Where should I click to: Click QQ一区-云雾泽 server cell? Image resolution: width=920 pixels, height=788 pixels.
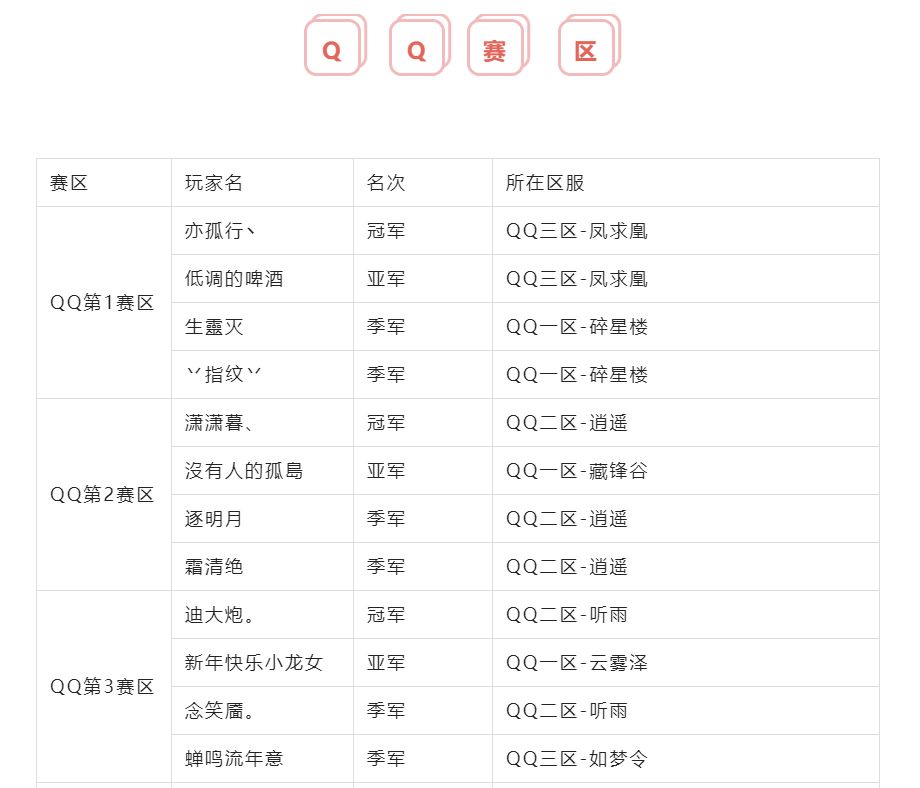coord(577,663)
